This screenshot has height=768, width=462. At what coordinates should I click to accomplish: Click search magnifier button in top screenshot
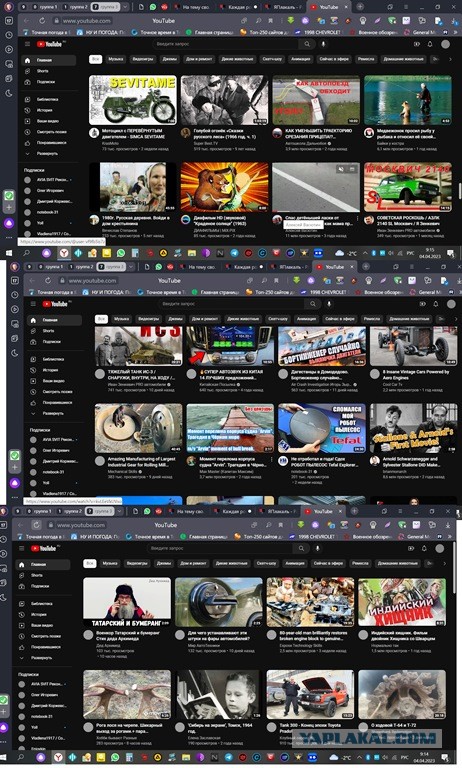click(x=307, y=44)
